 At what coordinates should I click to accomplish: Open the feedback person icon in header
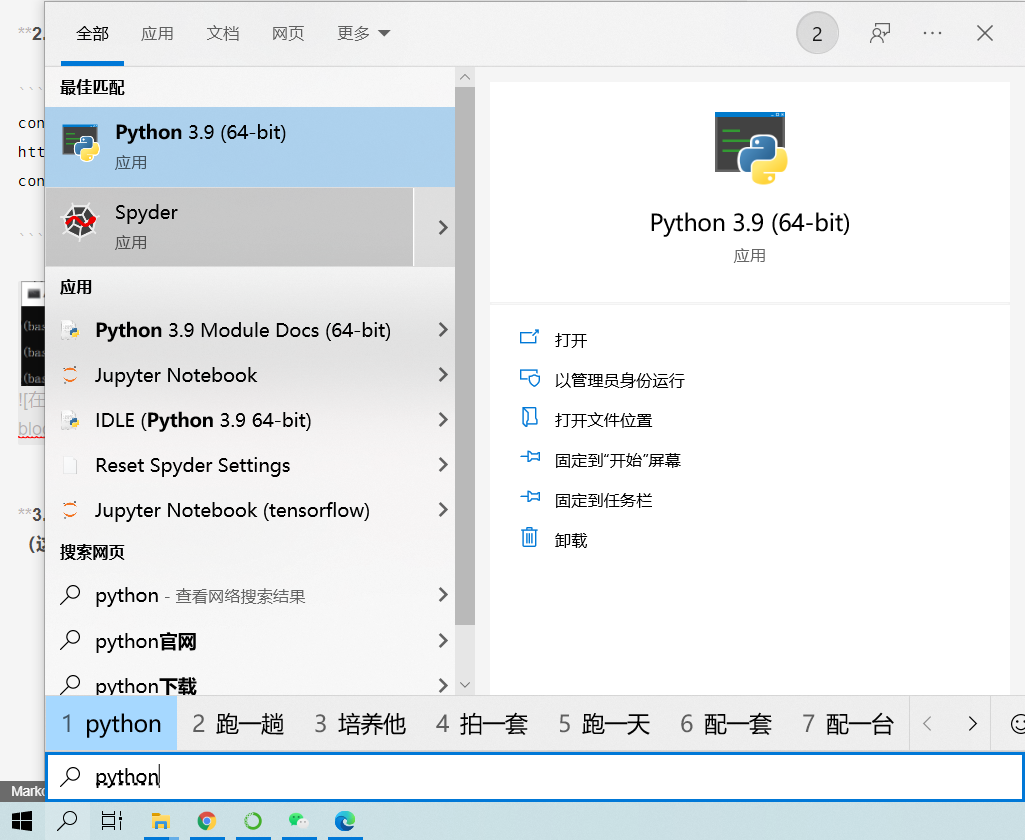(880, 33)
